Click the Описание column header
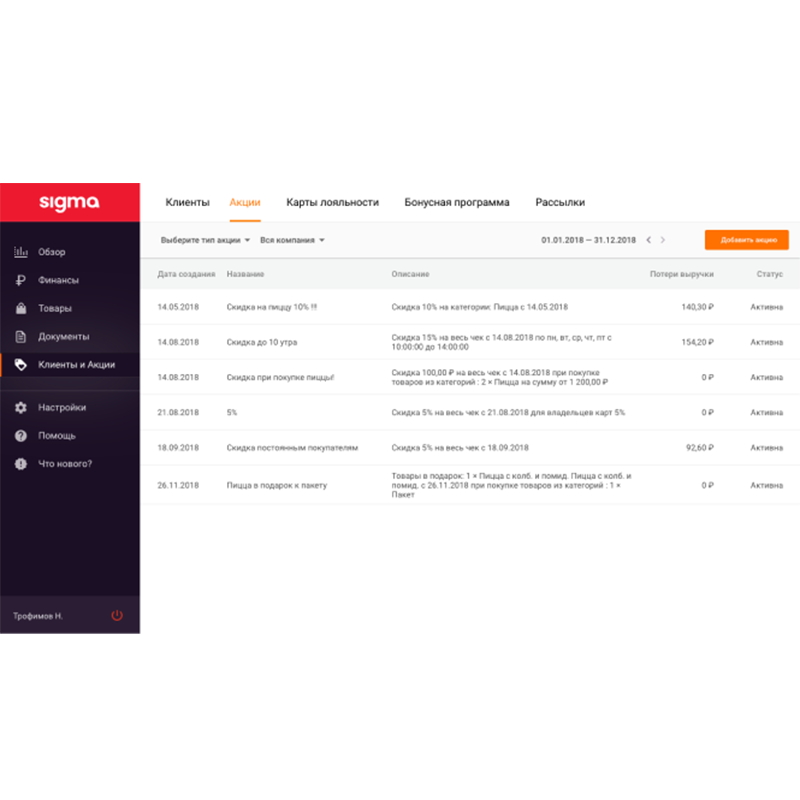Viewport: 800px width, 800px height. pyautogui.click(x=410, y=274)
